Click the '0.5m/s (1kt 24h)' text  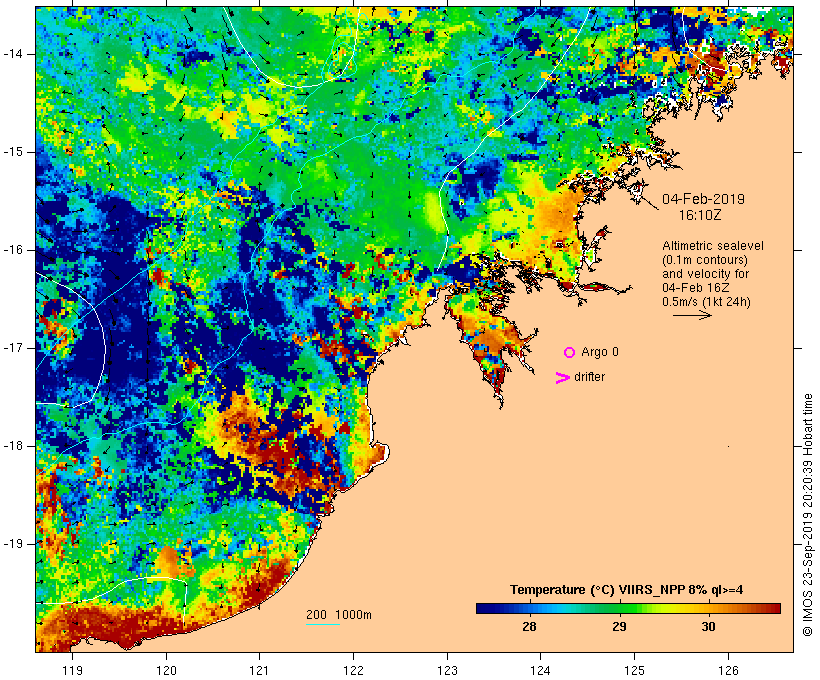706,302
